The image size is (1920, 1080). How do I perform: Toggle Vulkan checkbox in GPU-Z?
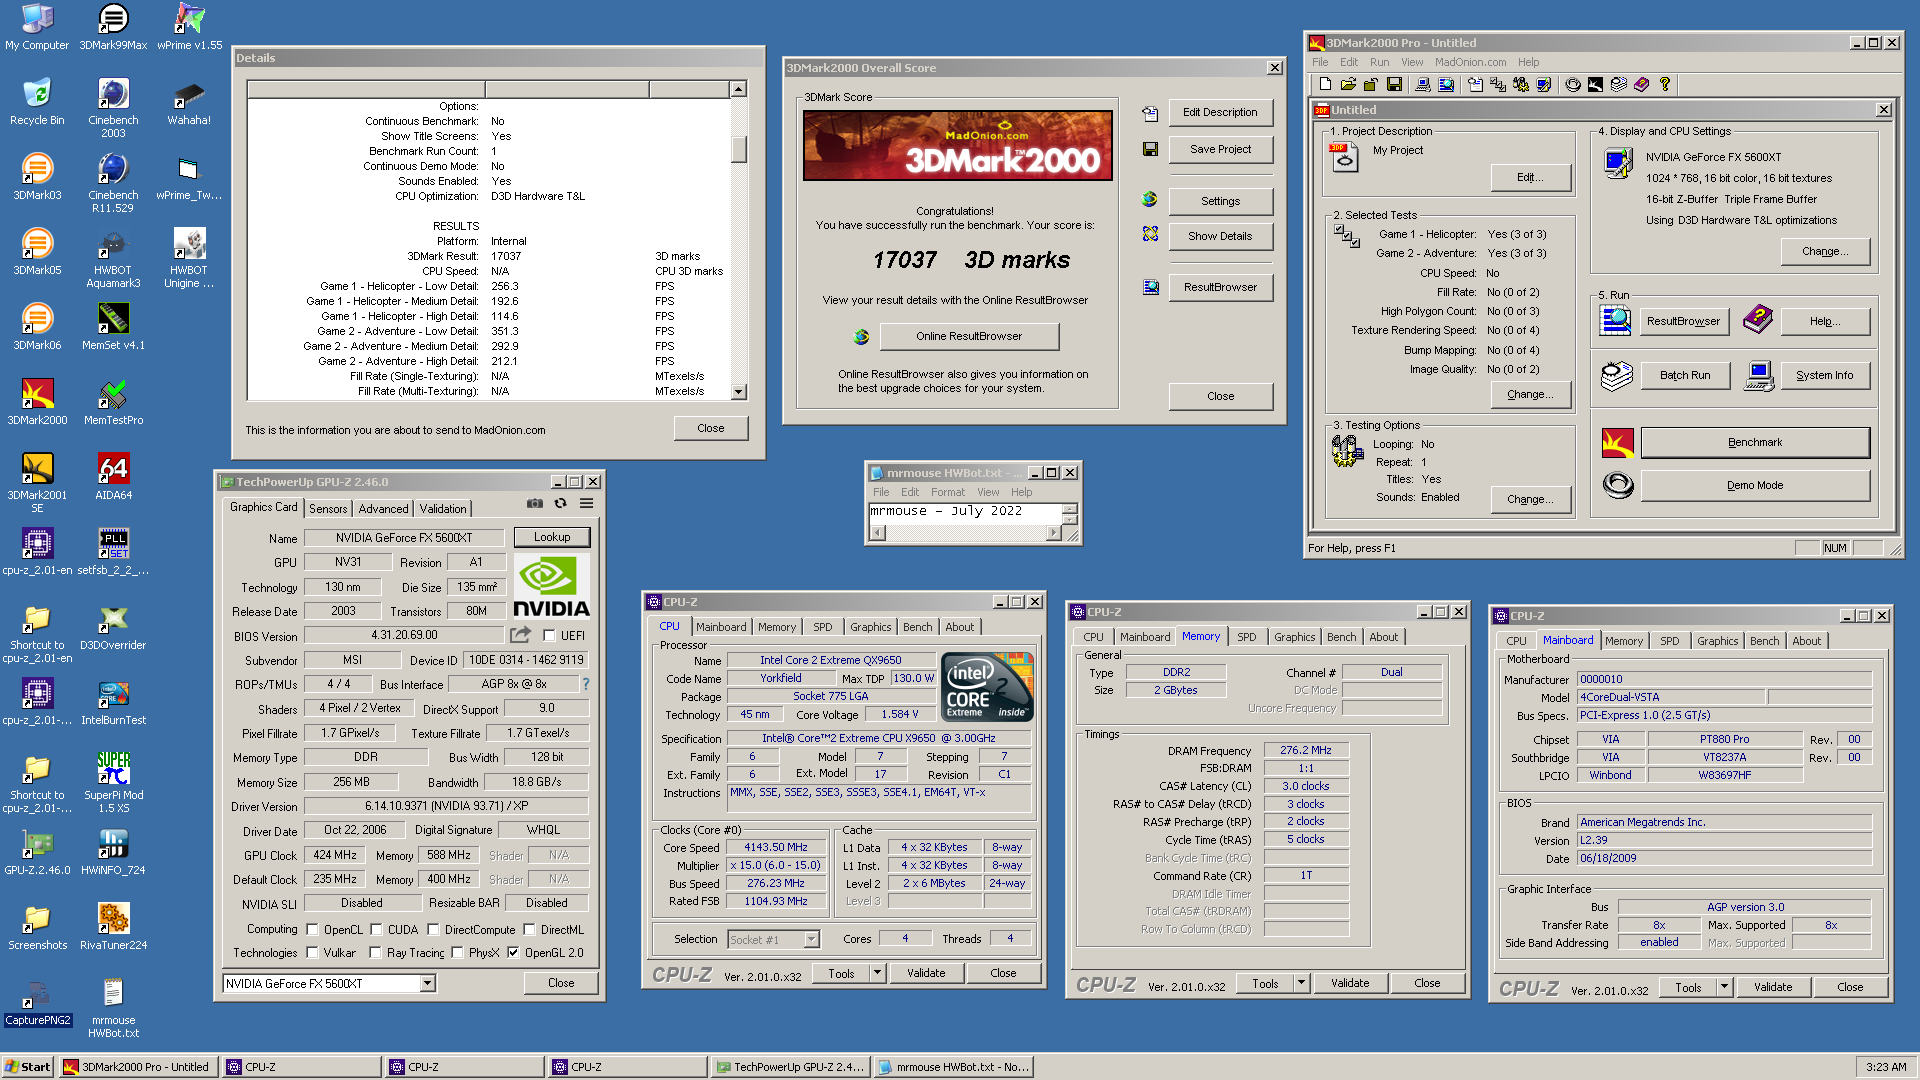point(312,952)
